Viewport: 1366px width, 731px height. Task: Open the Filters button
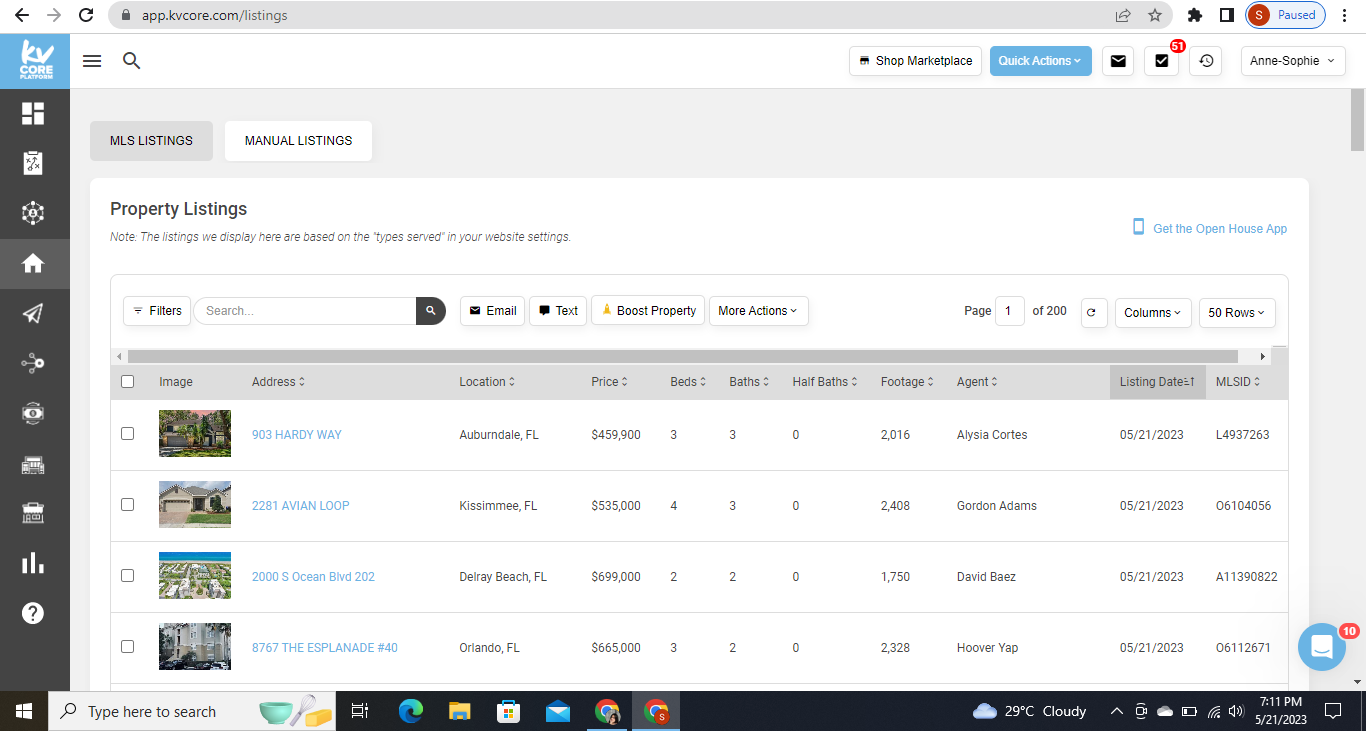point(157,311)
